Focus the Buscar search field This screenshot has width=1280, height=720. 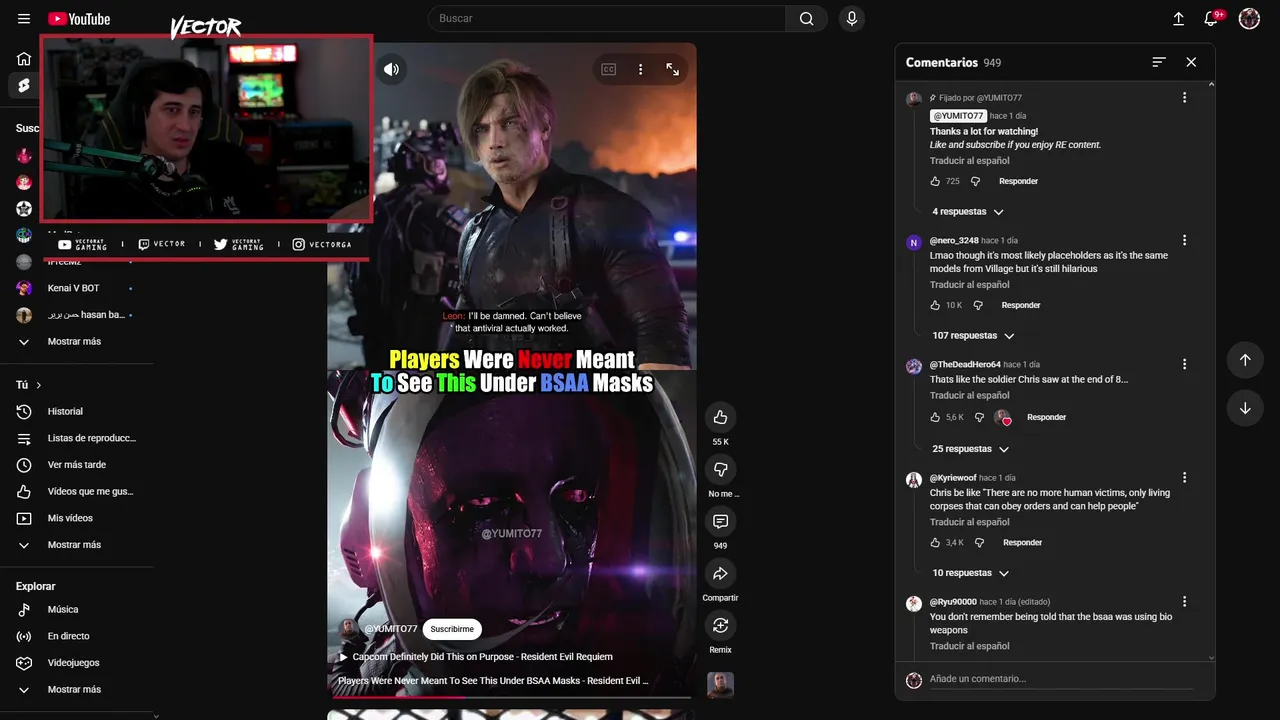coord(606,19)
